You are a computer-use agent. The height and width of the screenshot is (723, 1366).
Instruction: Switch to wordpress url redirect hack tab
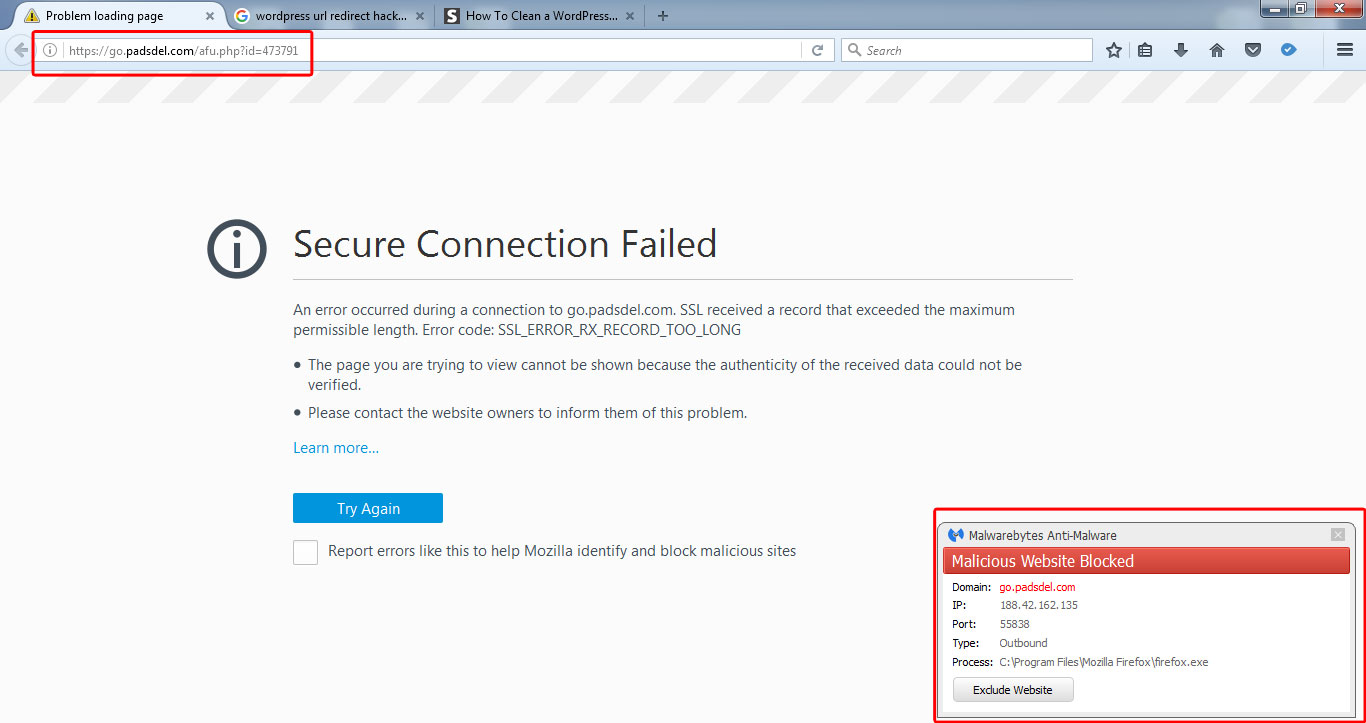click(327, 16)
